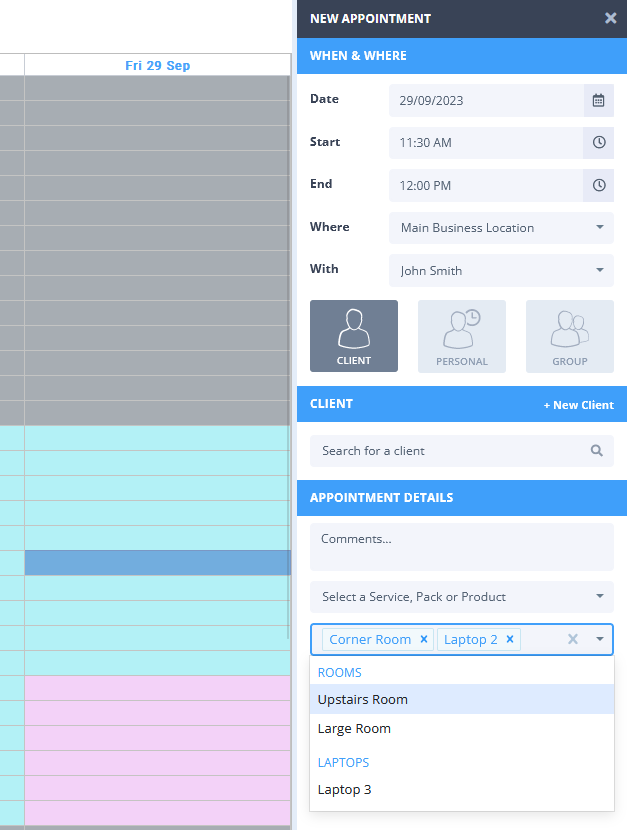Click the Start time field
The width and height of the screenshot is (627, 830).
[486, 142]
